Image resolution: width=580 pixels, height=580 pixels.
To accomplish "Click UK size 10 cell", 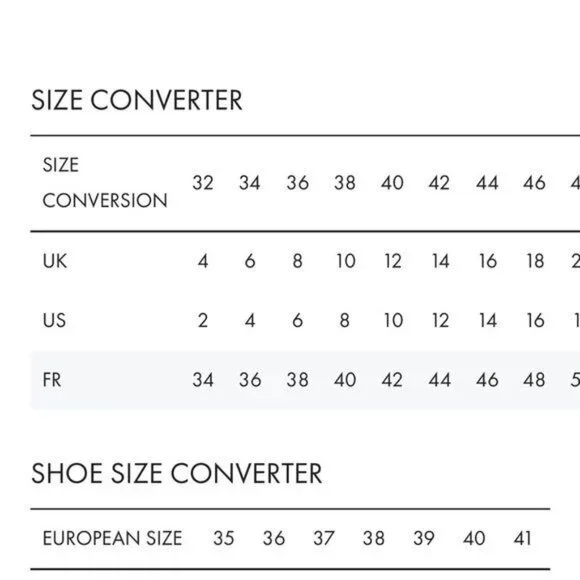I will [x=345, y=261].
